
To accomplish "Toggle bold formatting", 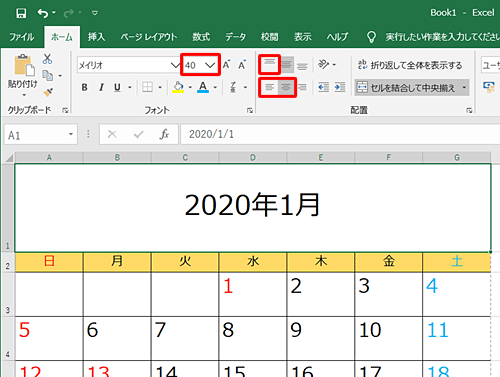I will click(85, 87).
